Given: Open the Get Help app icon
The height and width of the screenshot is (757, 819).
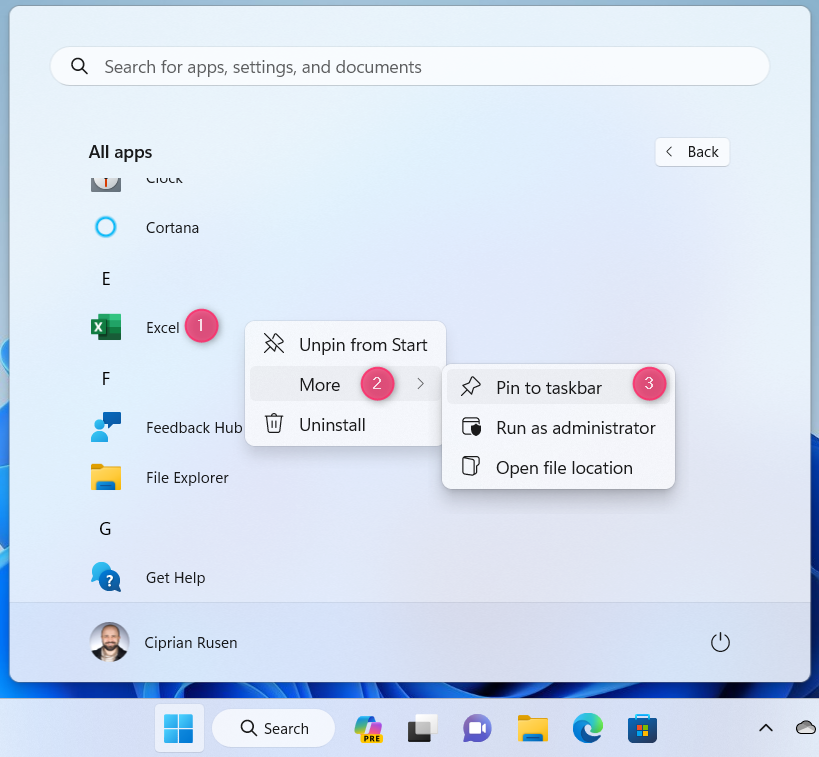Looking at the screenshot, I should (106, 577).
